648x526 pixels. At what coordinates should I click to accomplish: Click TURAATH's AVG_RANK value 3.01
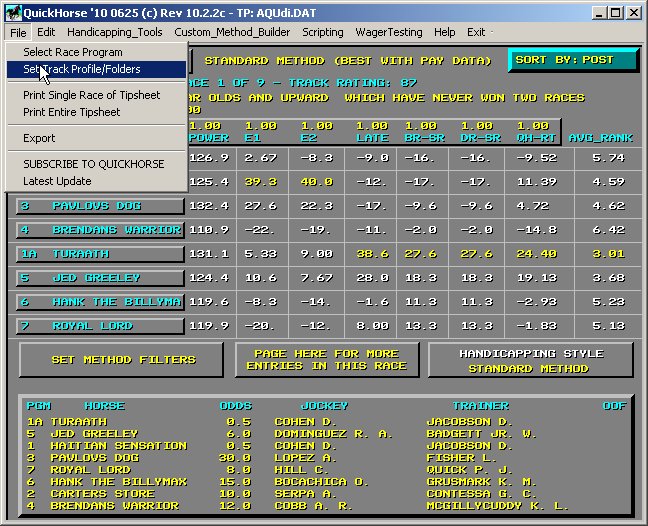(x=608, y=254)
